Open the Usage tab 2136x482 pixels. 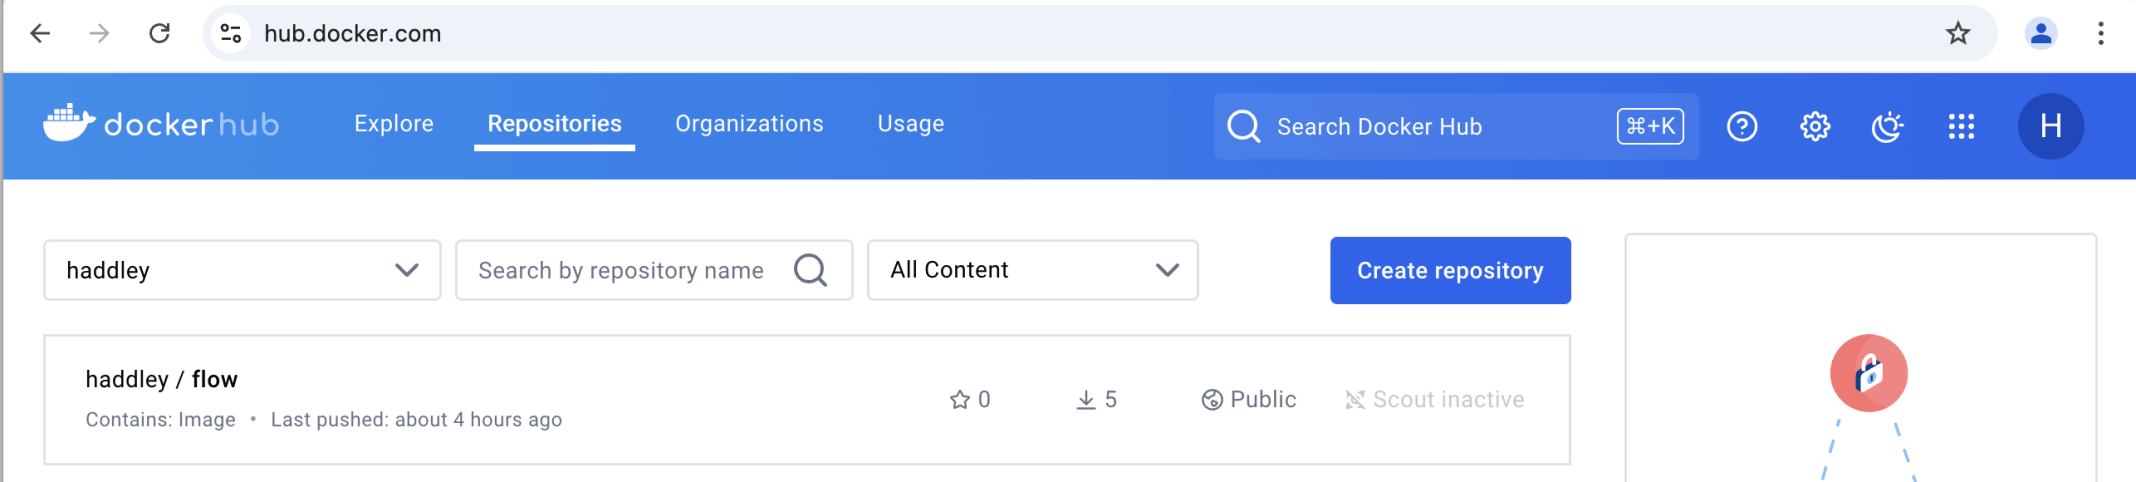tap(910, 124)
